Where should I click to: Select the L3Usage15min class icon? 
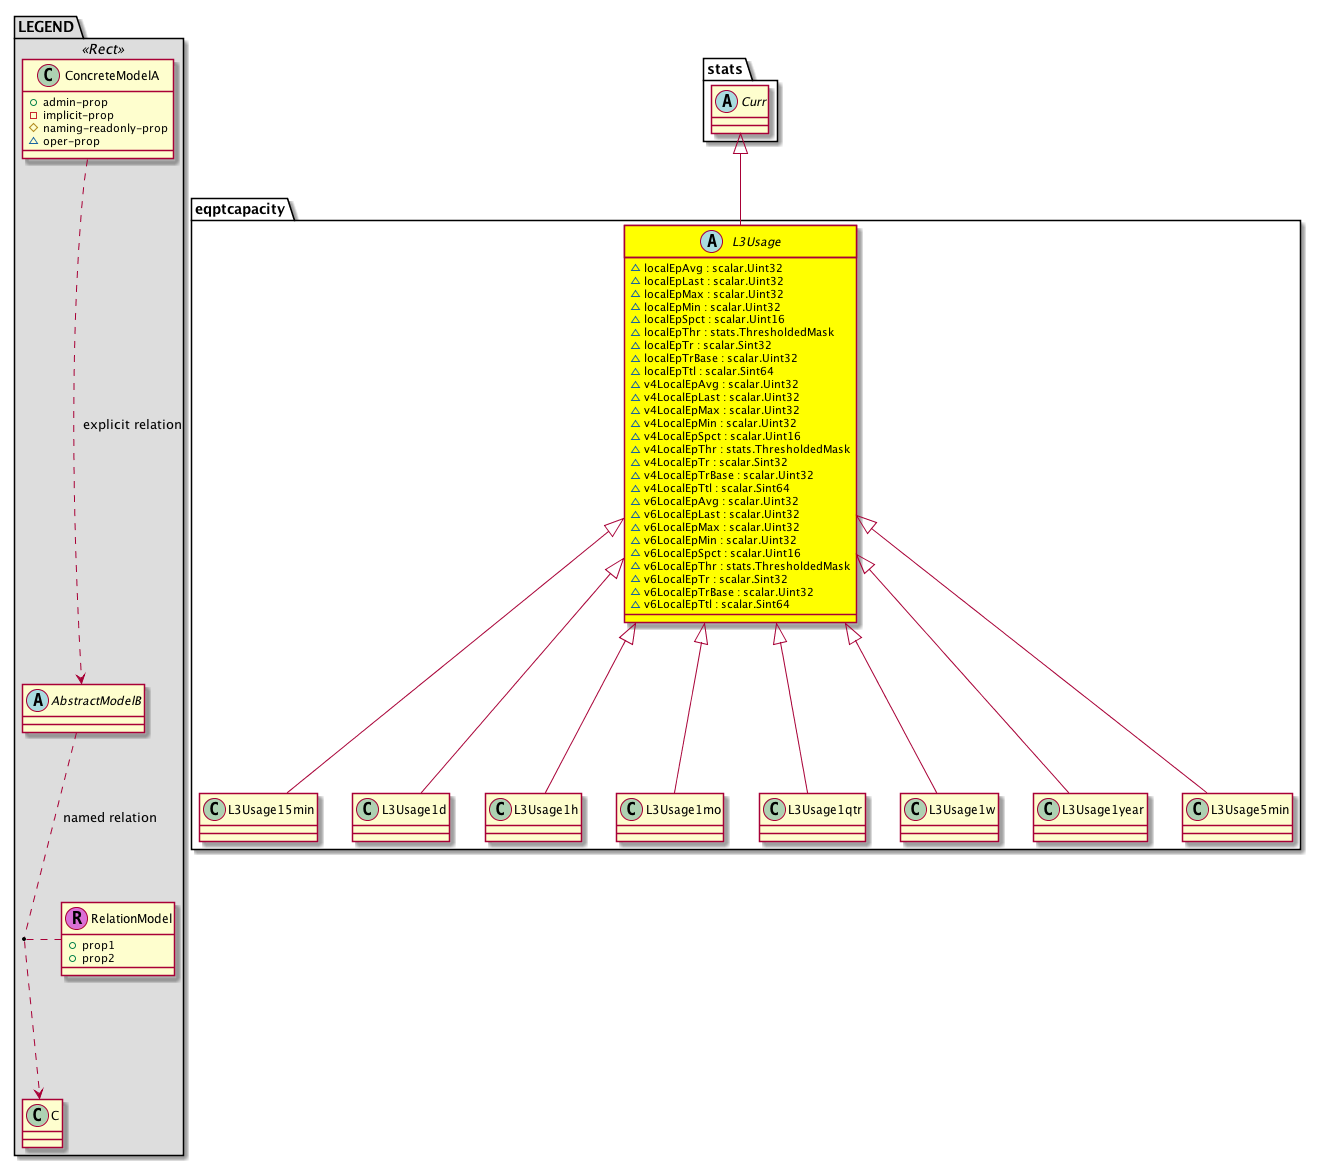pos(214,809)
